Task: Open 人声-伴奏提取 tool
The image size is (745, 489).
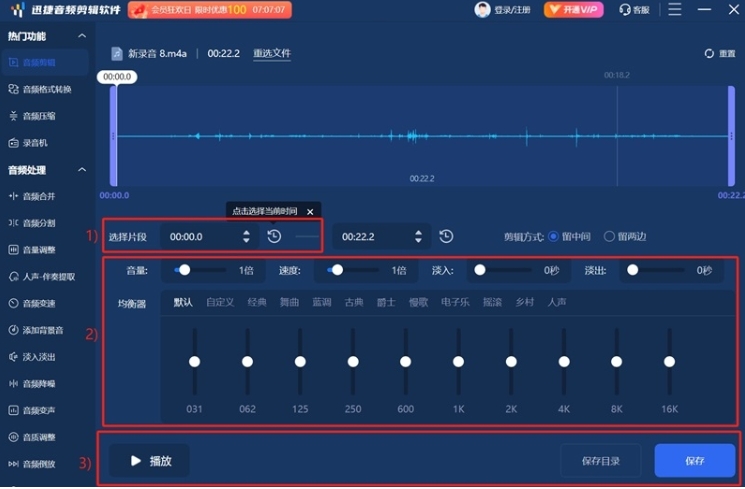Action: [42, 277]
